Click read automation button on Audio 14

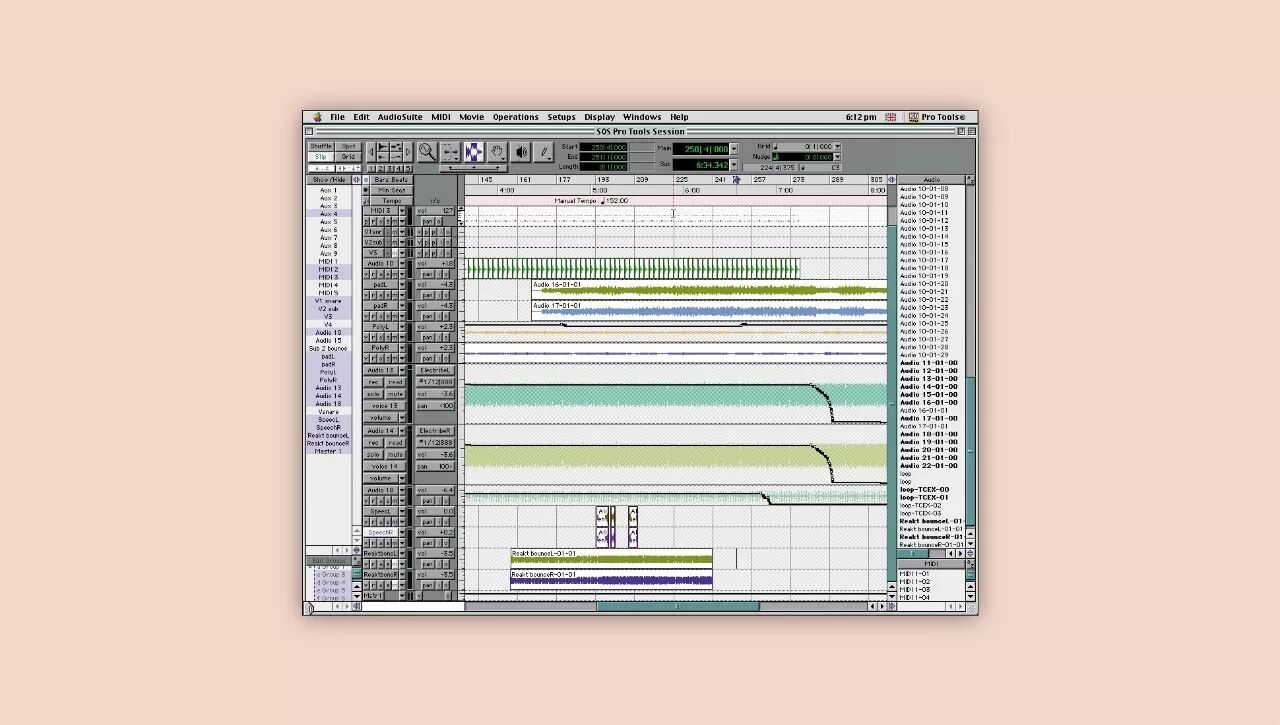pos(396,442)
